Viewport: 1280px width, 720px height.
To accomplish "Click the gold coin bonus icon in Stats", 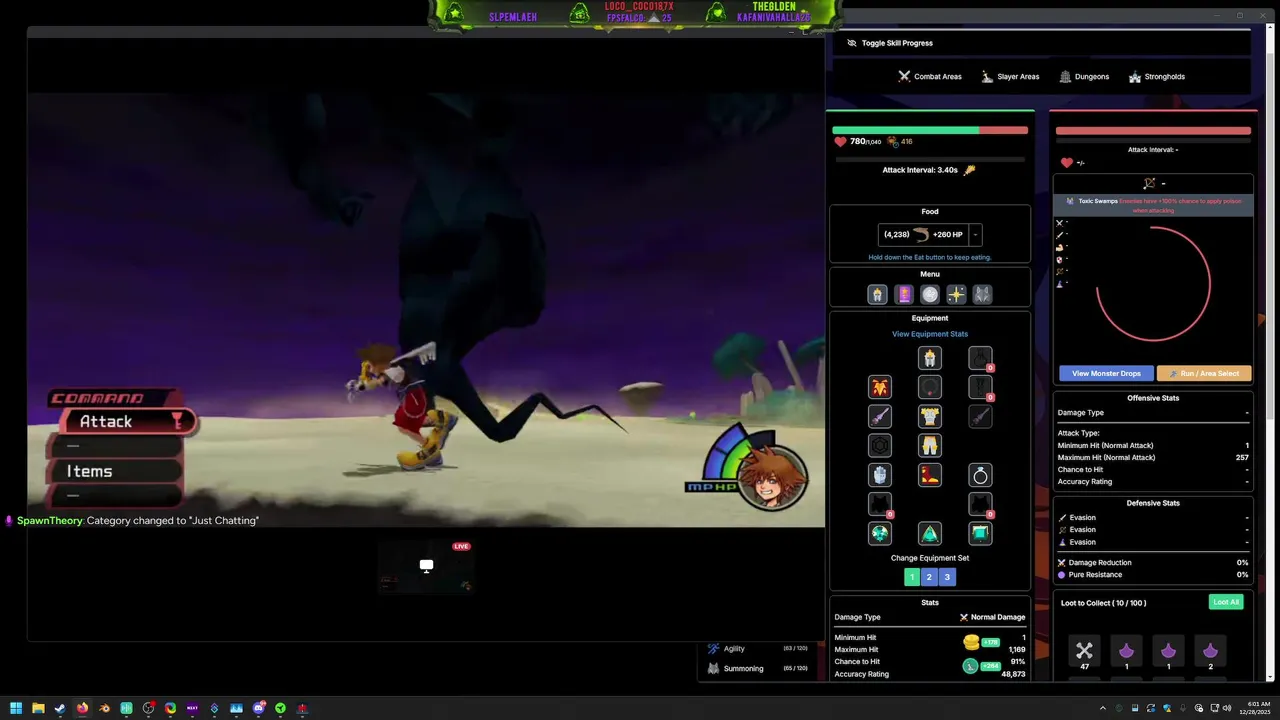I will (971, 642).
